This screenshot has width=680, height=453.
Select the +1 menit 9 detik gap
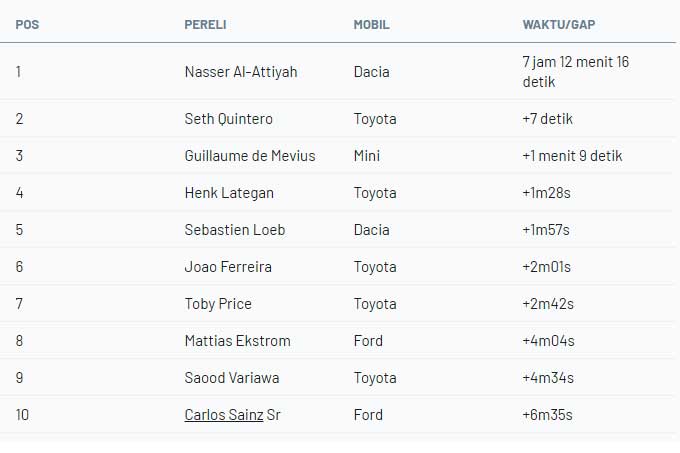pos(572,156)
